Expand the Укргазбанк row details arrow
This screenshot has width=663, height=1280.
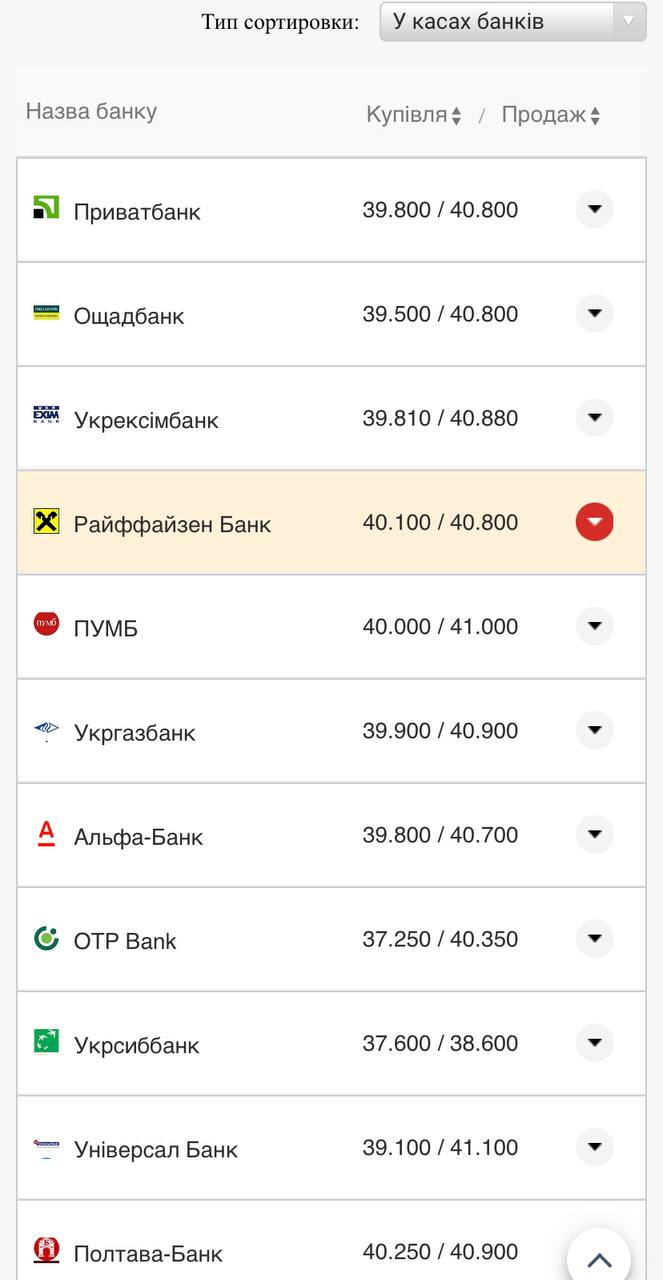594,730
